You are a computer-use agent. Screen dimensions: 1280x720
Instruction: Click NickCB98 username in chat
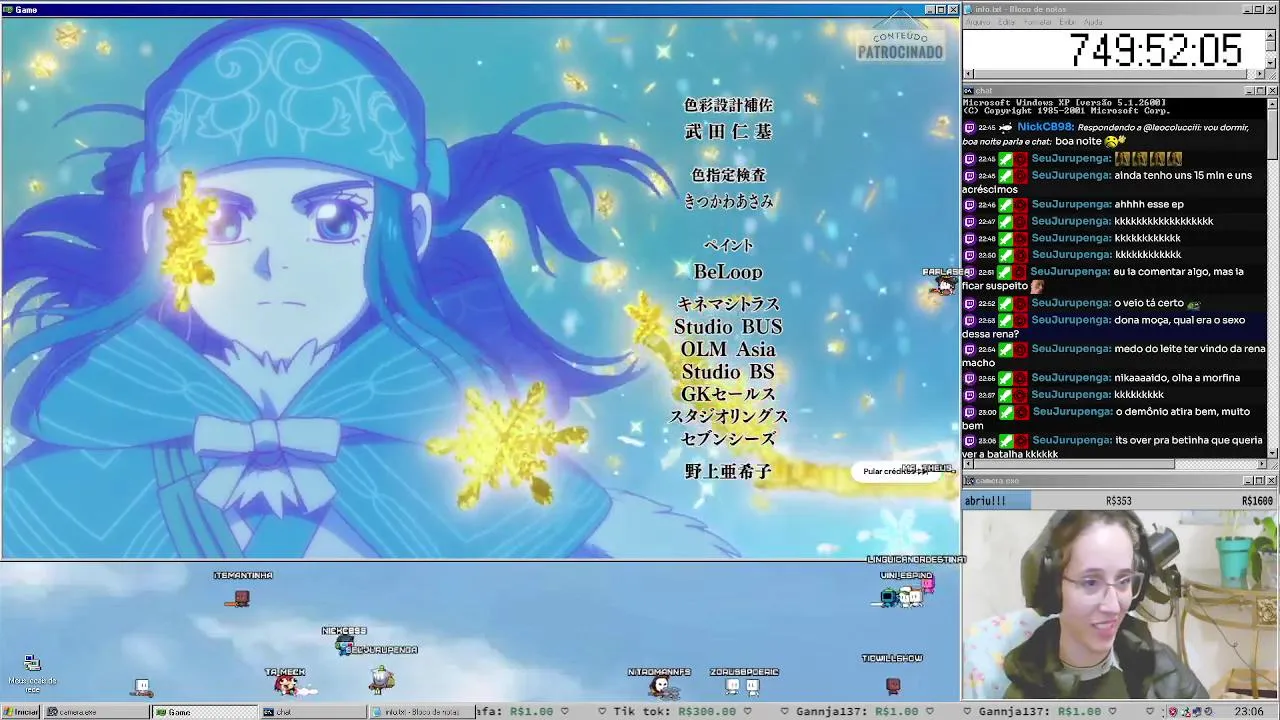(x=1045, y=127)
